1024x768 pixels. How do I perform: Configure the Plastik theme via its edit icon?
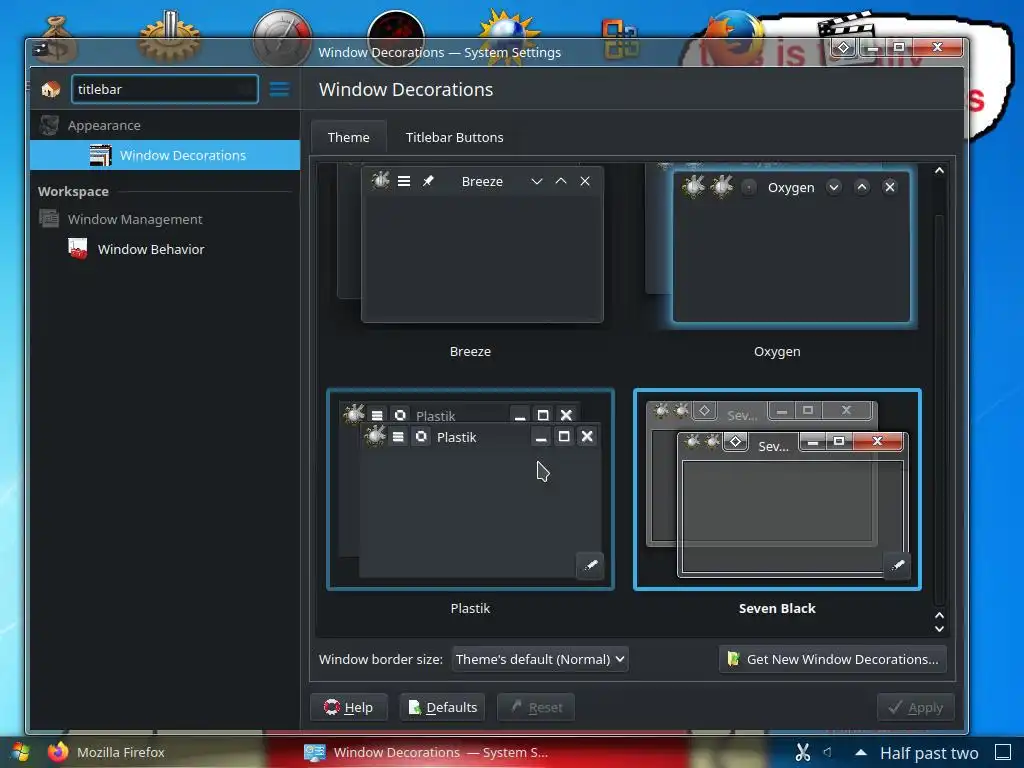590,565
